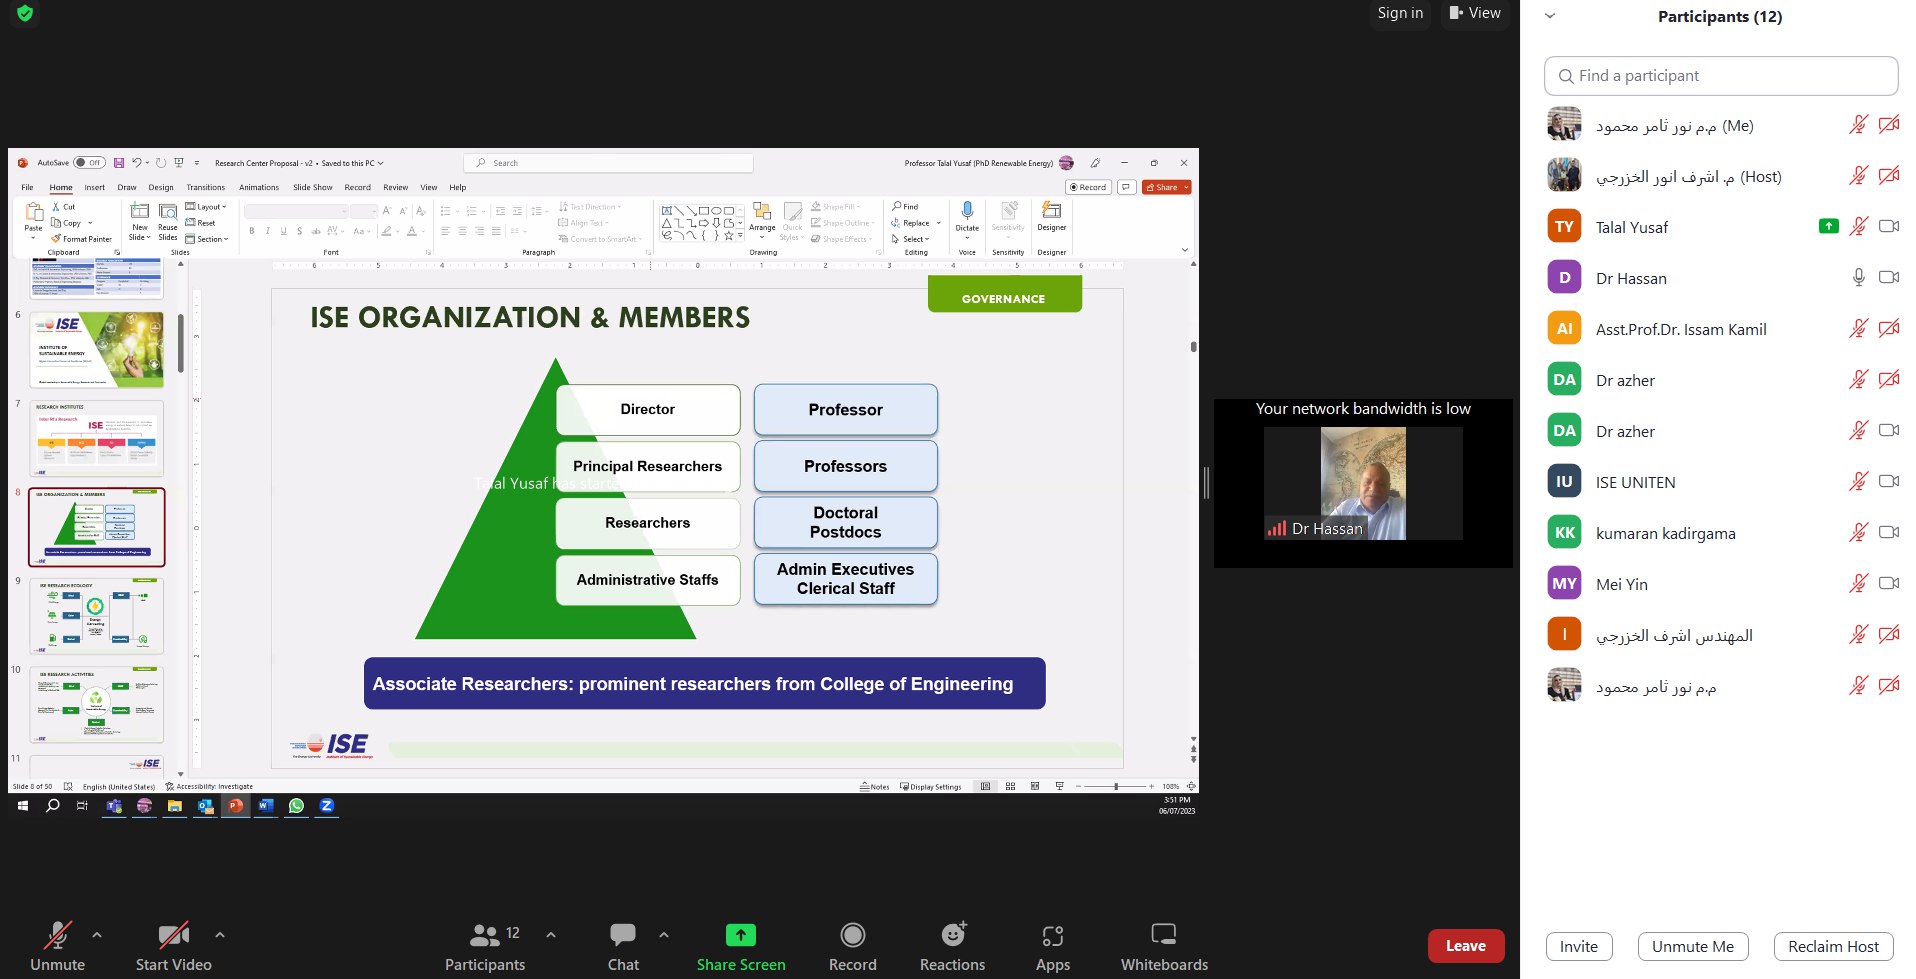Open the Apps icon in Zoom toolbar
The width and height of the screenshot is (1916, 979).
tap(1052, 935)
